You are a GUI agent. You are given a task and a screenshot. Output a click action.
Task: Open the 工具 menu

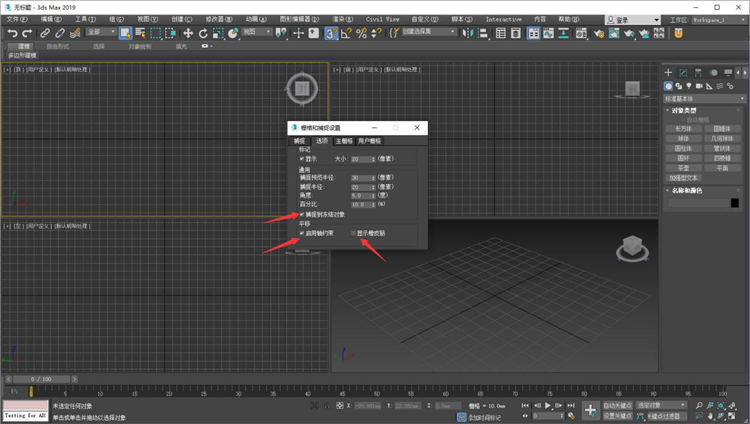(85, 19)
